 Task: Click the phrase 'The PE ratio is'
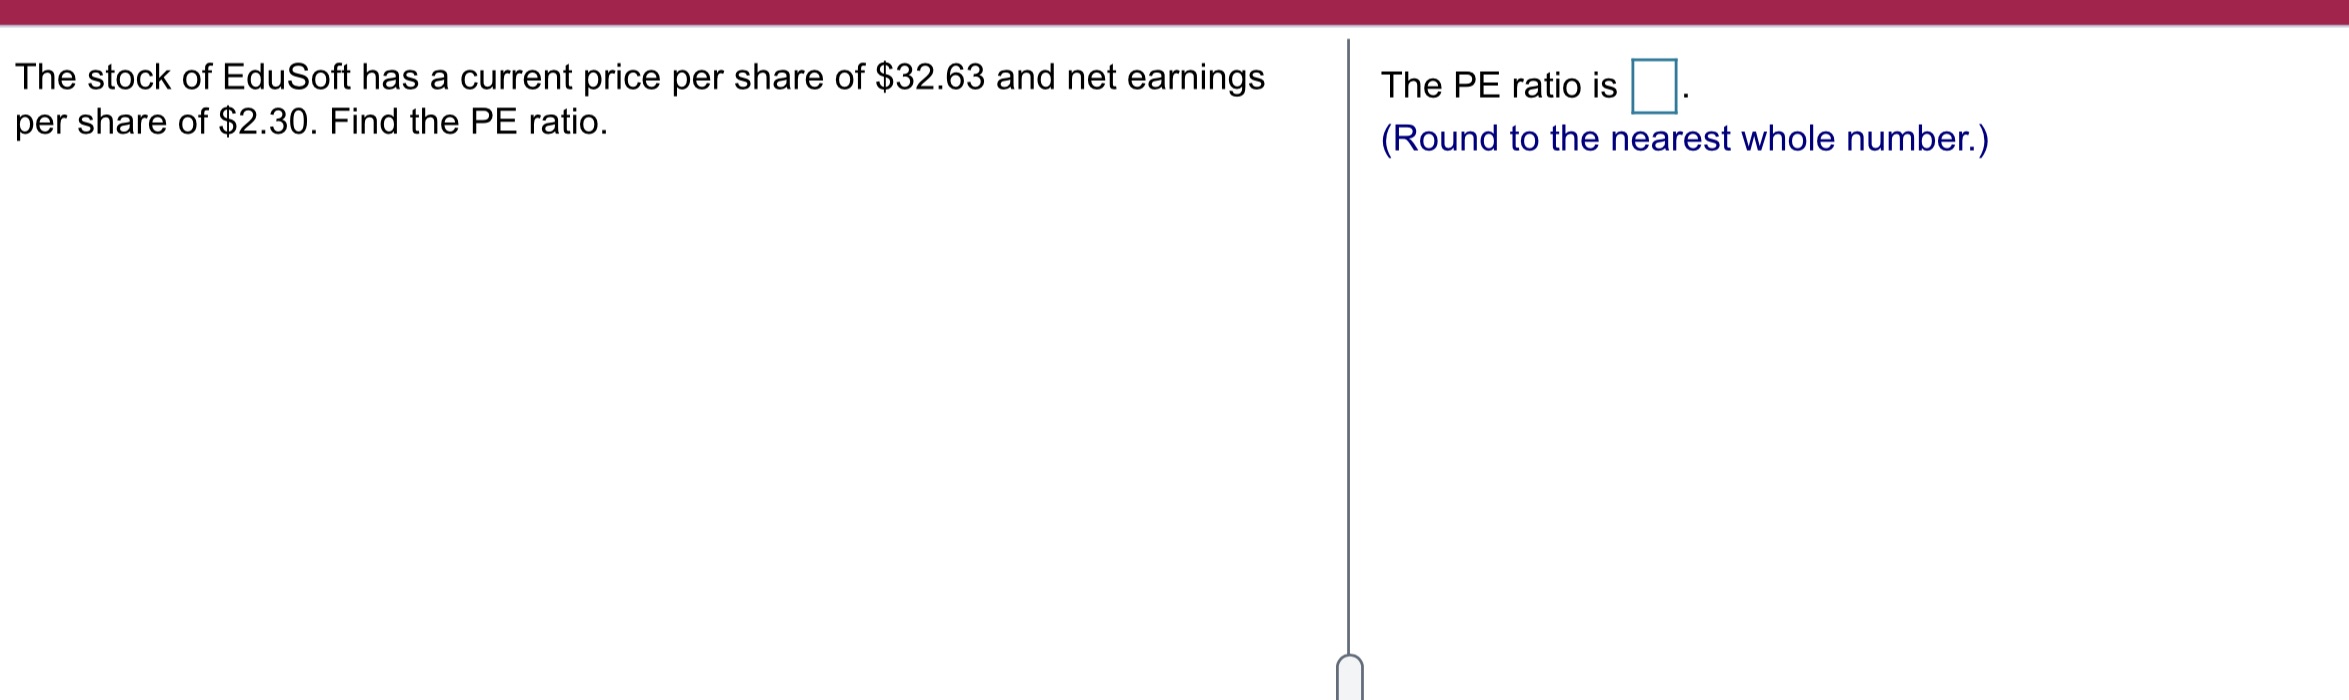(1496, 85)
